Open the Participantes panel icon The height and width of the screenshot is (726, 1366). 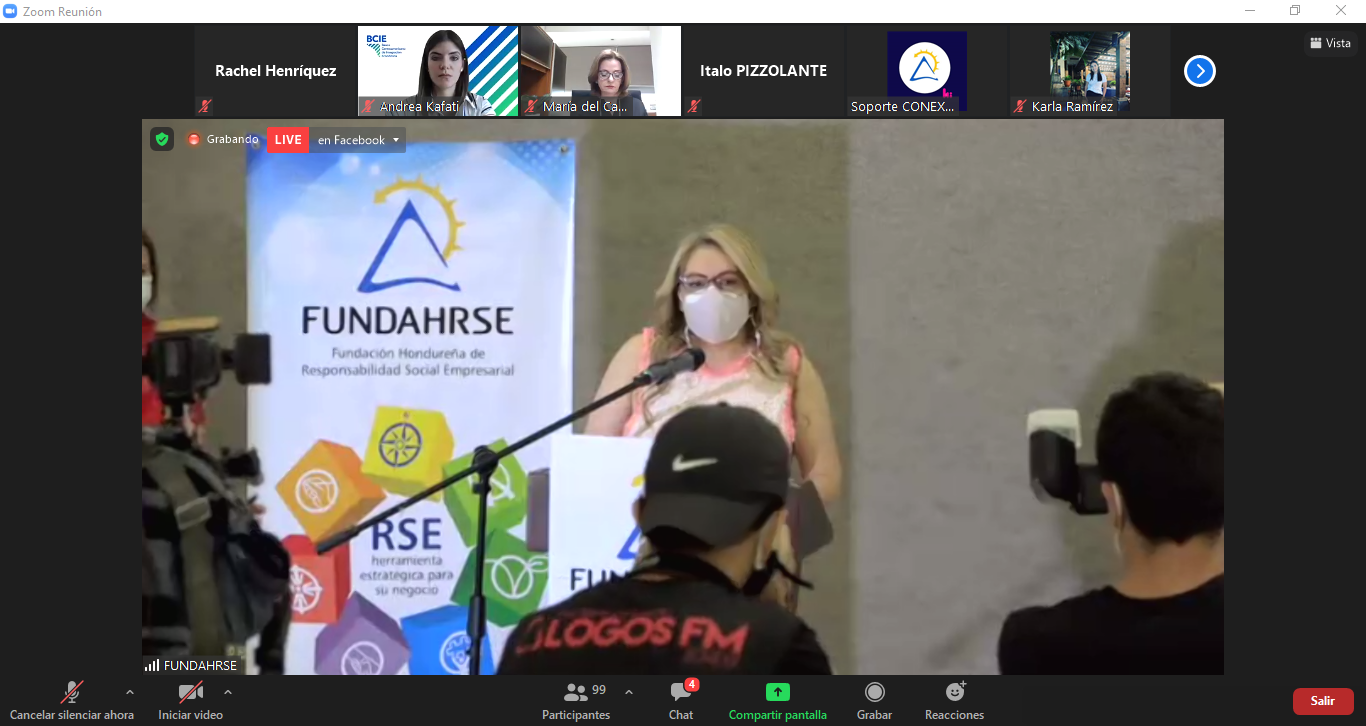[576, 692]
